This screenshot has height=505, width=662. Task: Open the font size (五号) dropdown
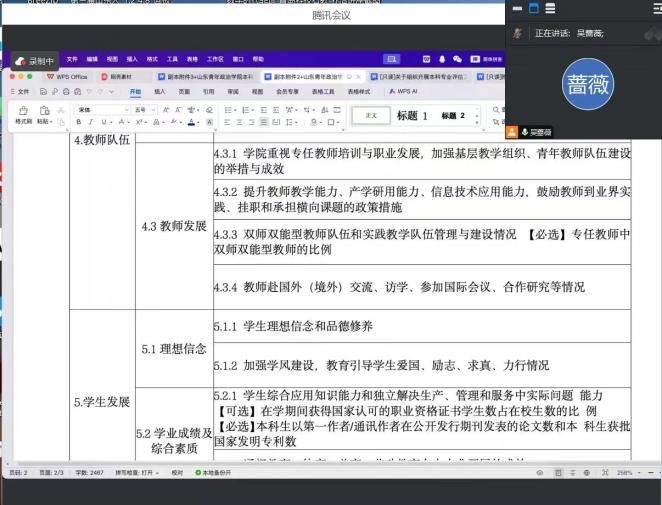pyautogui.click(x=143, y=109)
